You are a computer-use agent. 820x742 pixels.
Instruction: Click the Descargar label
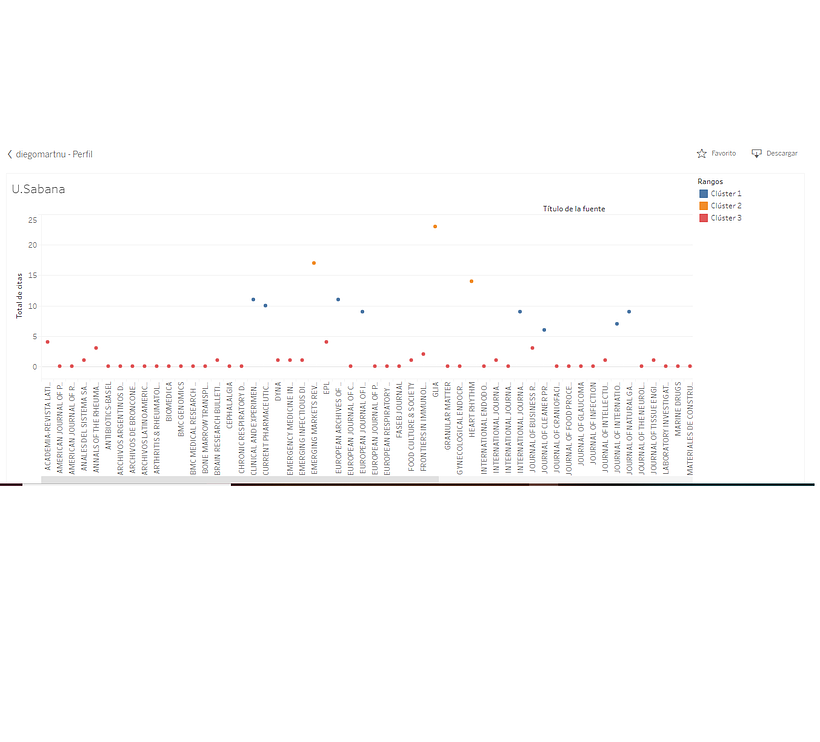pos(782,153)
